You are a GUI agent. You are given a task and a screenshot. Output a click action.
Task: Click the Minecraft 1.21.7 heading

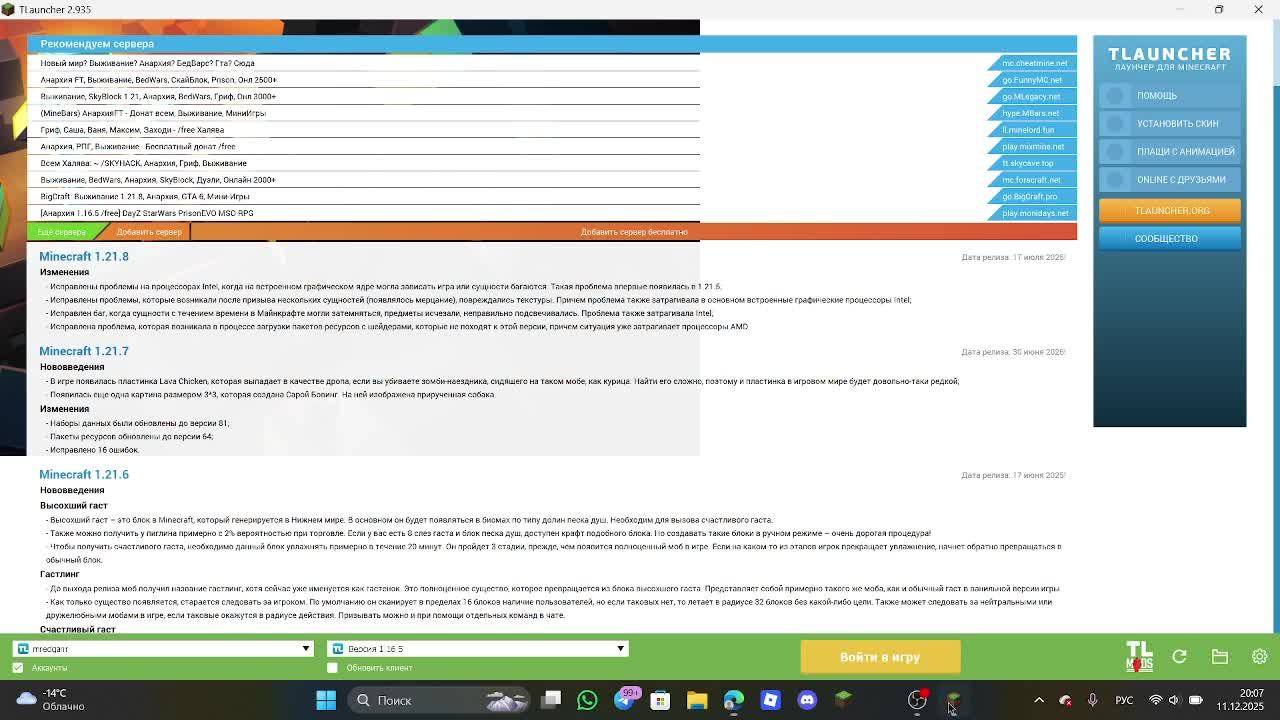coord(84,352)
